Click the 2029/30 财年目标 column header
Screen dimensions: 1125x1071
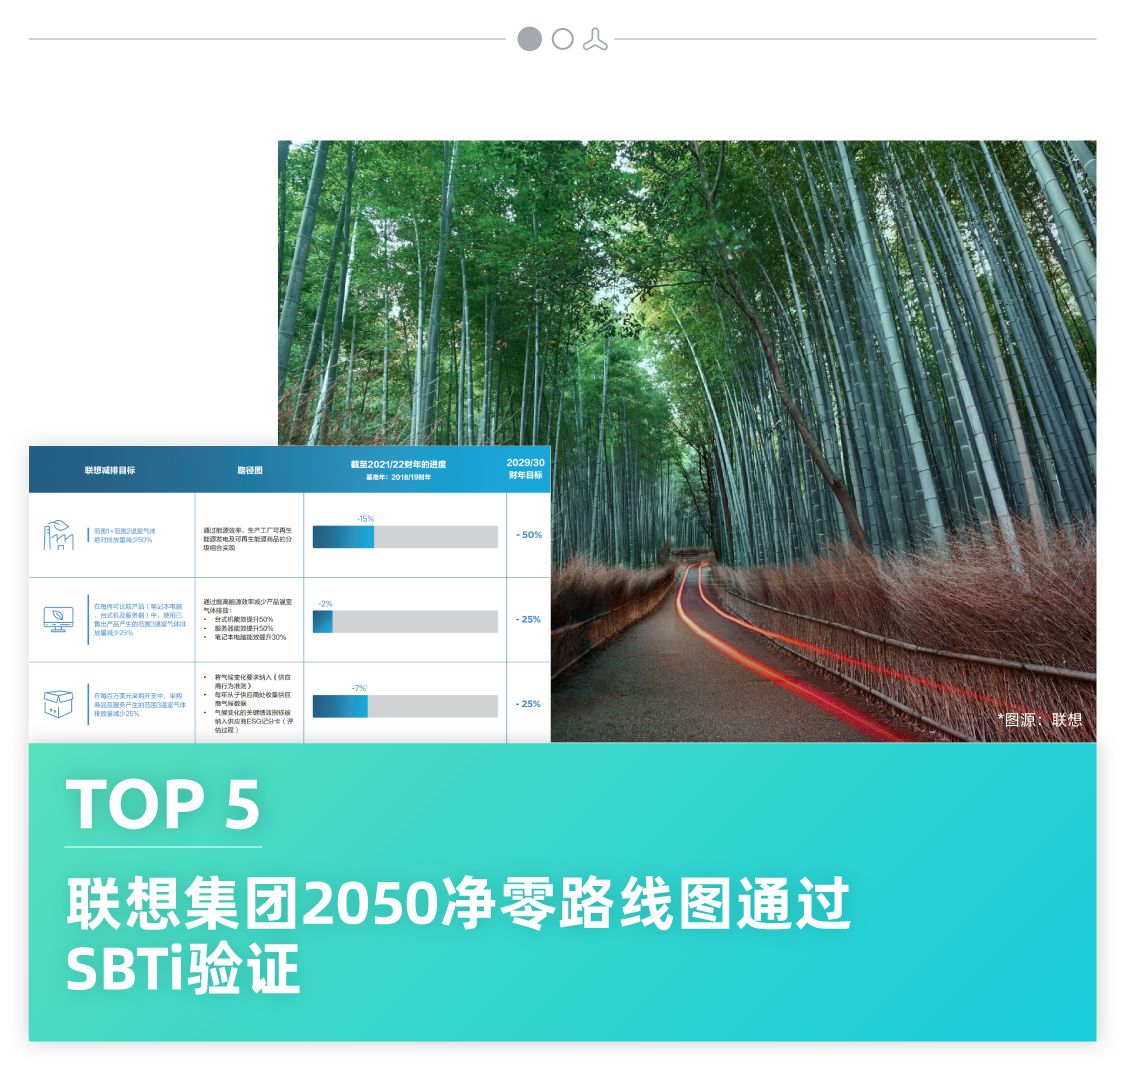525,468
